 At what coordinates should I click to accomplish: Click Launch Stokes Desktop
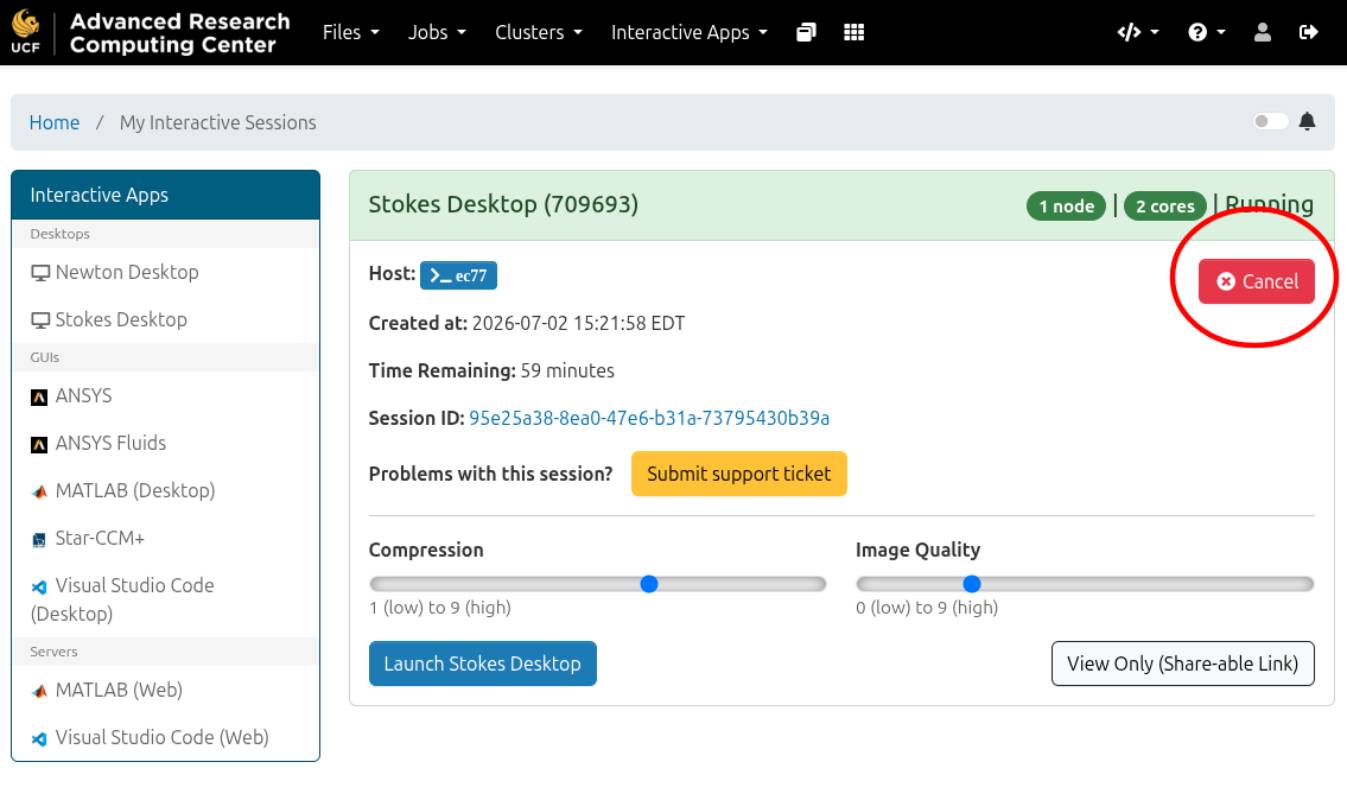click(x=483, y=664)
